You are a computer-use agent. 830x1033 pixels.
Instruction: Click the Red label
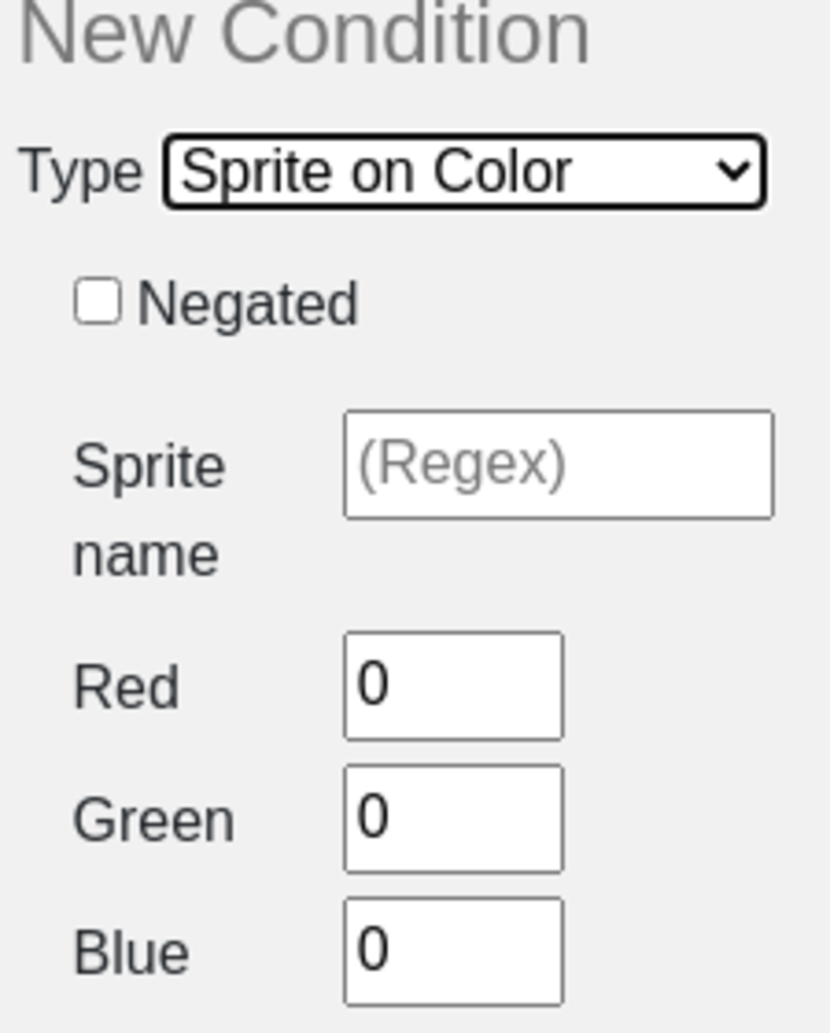pyautogui.click(x=126, y=688)
